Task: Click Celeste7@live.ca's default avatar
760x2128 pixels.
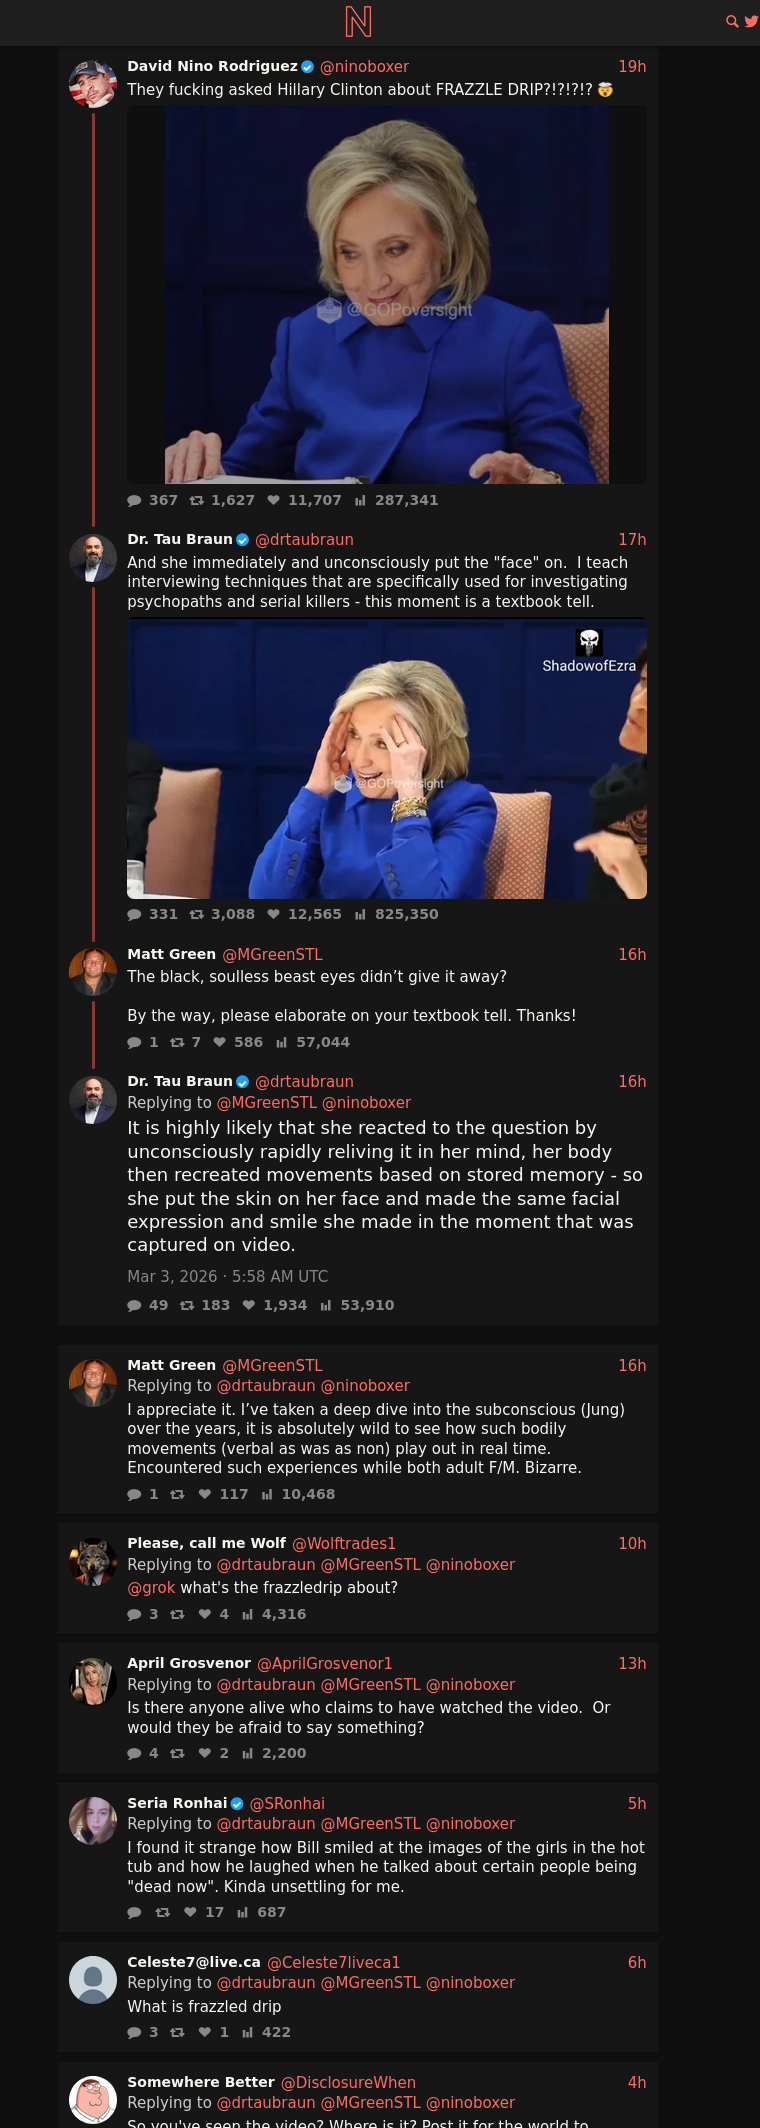Action: [x=93, y=1980]
